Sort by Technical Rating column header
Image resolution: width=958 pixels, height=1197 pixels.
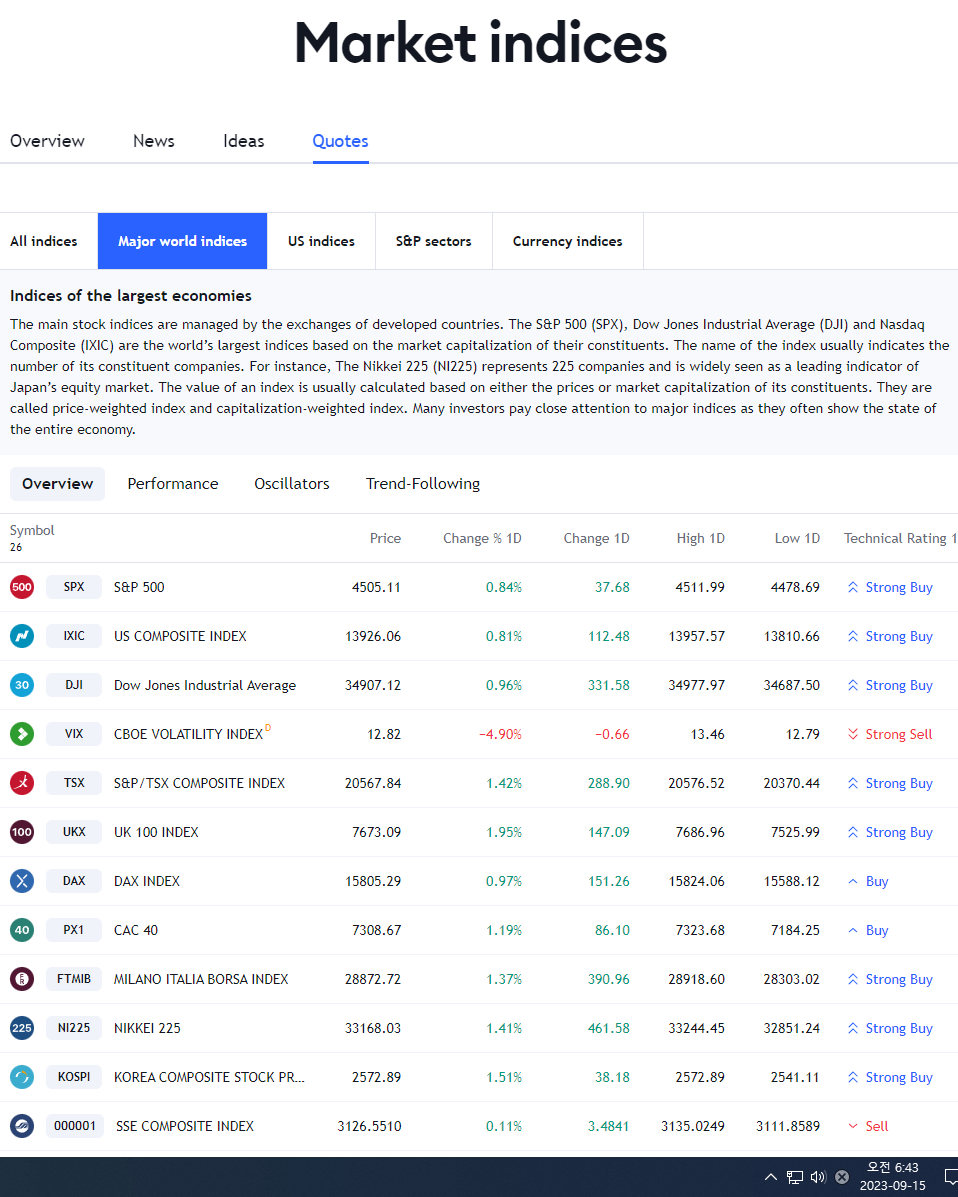click(899, 538)
